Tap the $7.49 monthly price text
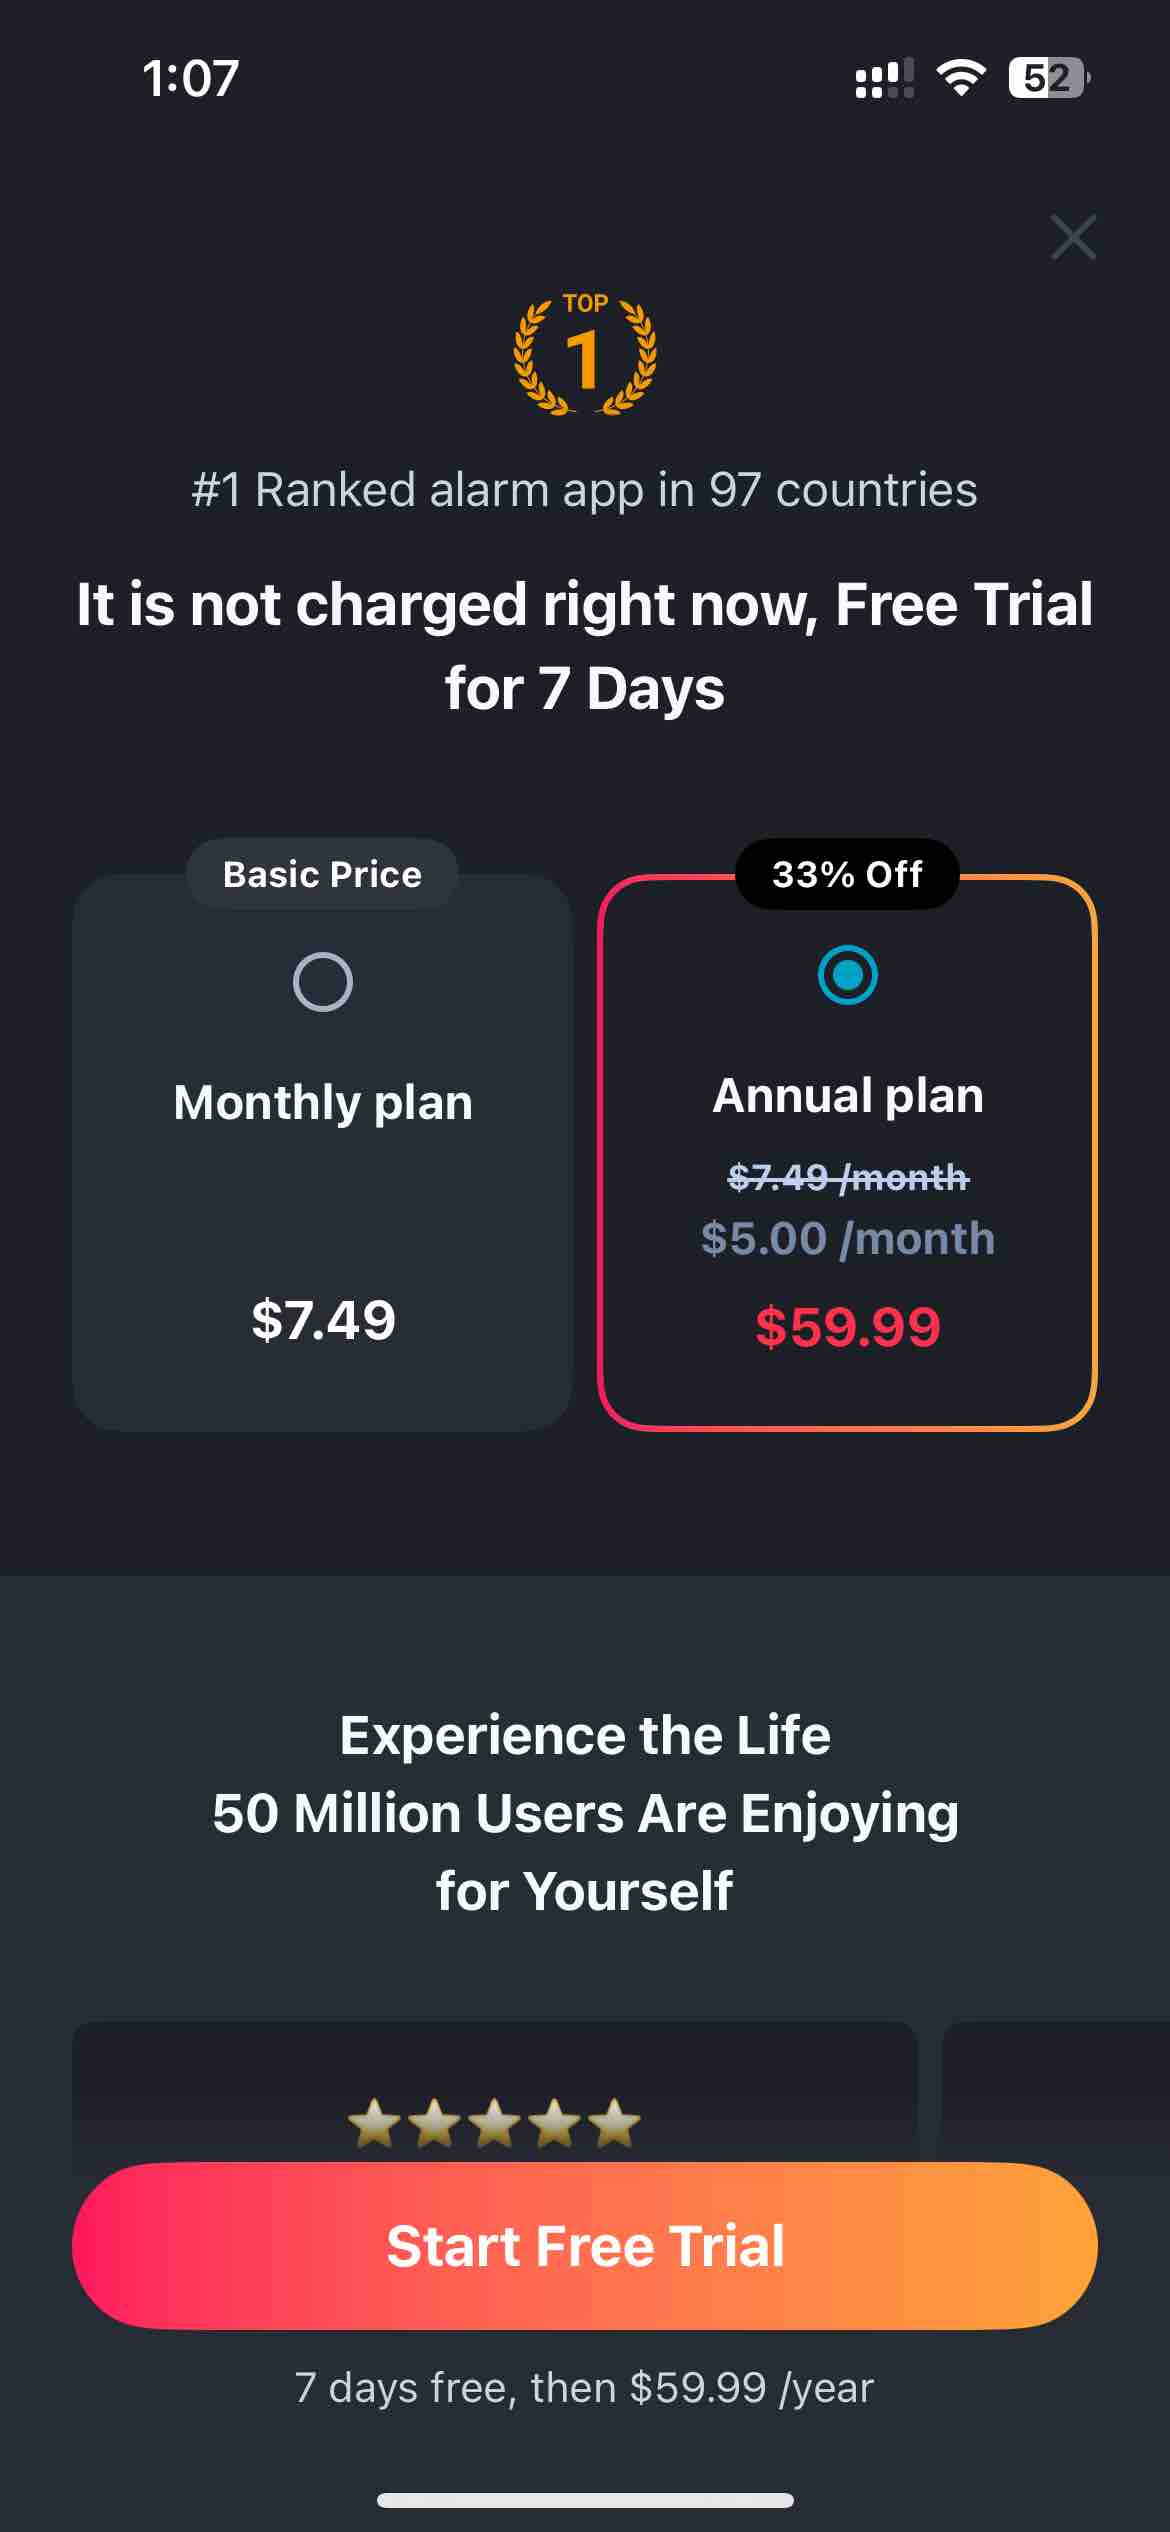1170x2532 pixels. click(x=323, y=1320)
